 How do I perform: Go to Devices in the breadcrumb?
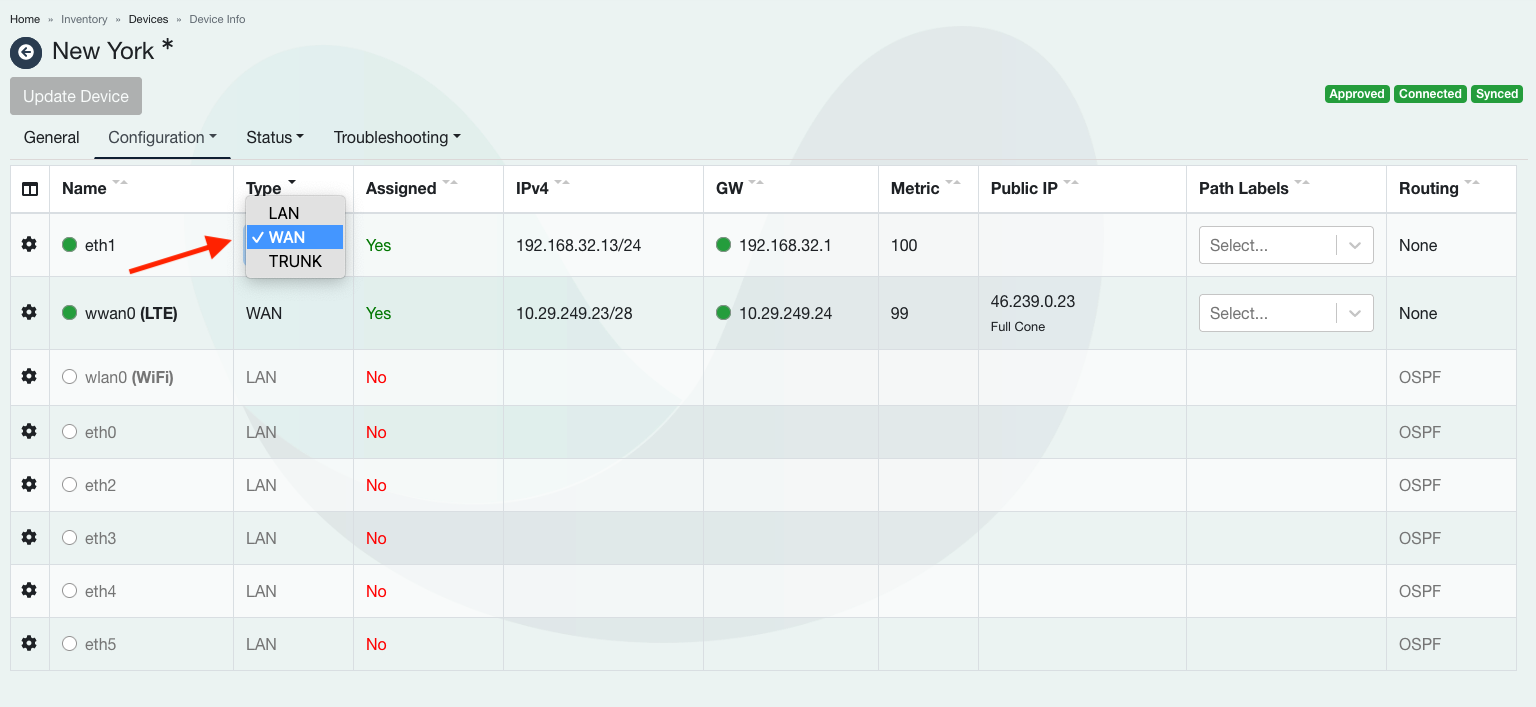(x=148, y=19)
